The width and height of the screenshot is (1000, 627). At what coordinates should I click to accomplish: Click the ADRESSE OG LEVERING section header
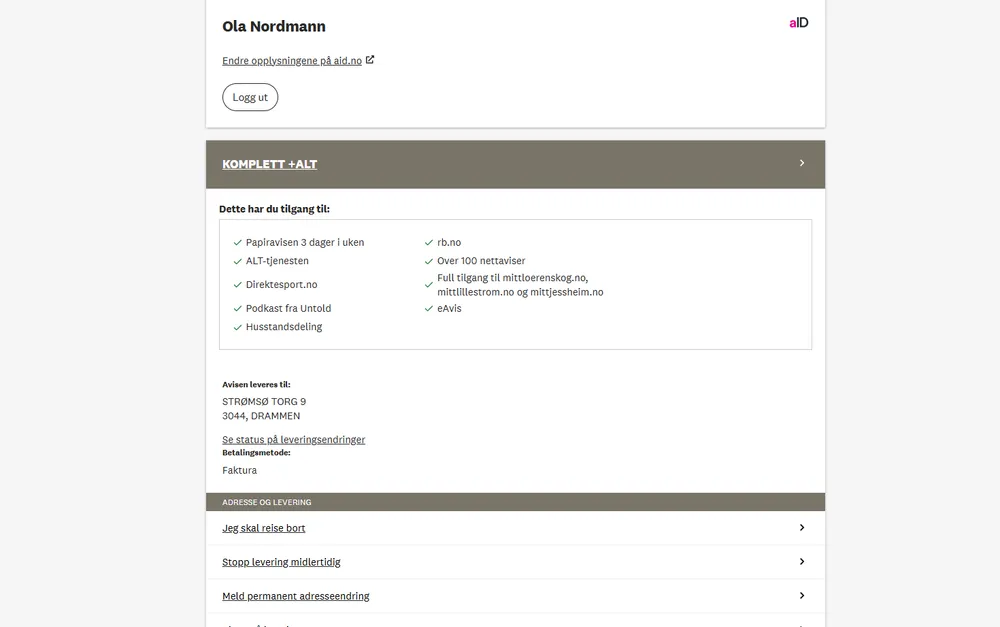[267, 502]
